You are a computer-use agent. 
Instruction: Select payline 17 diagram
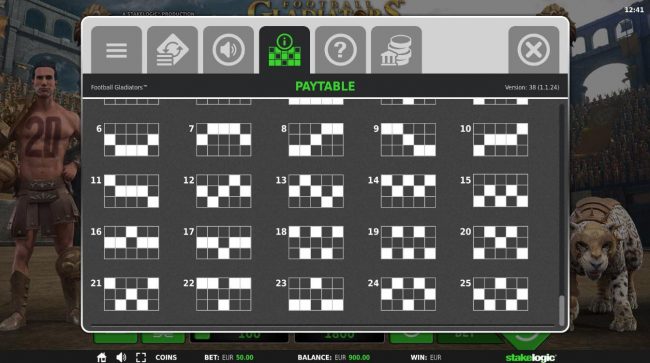[x=224, y=242]
